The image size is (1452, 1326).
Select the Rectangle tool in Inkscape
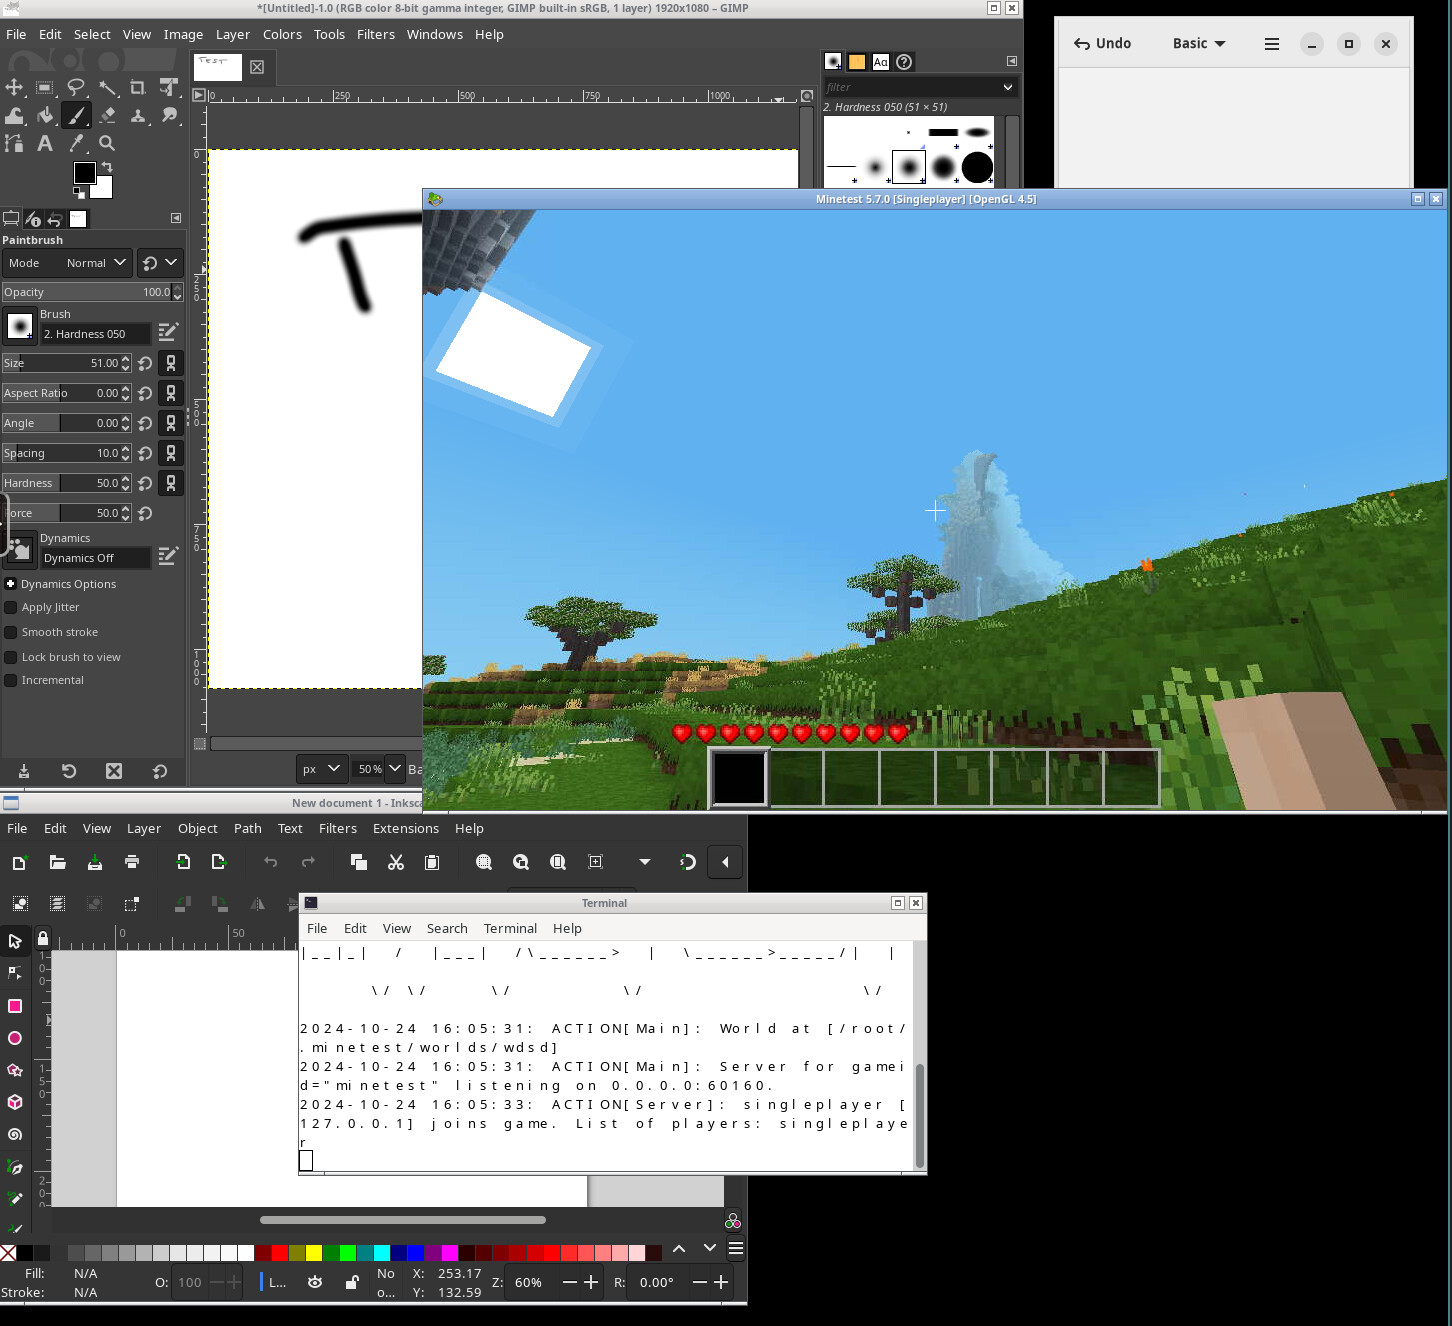(15, 1006)
